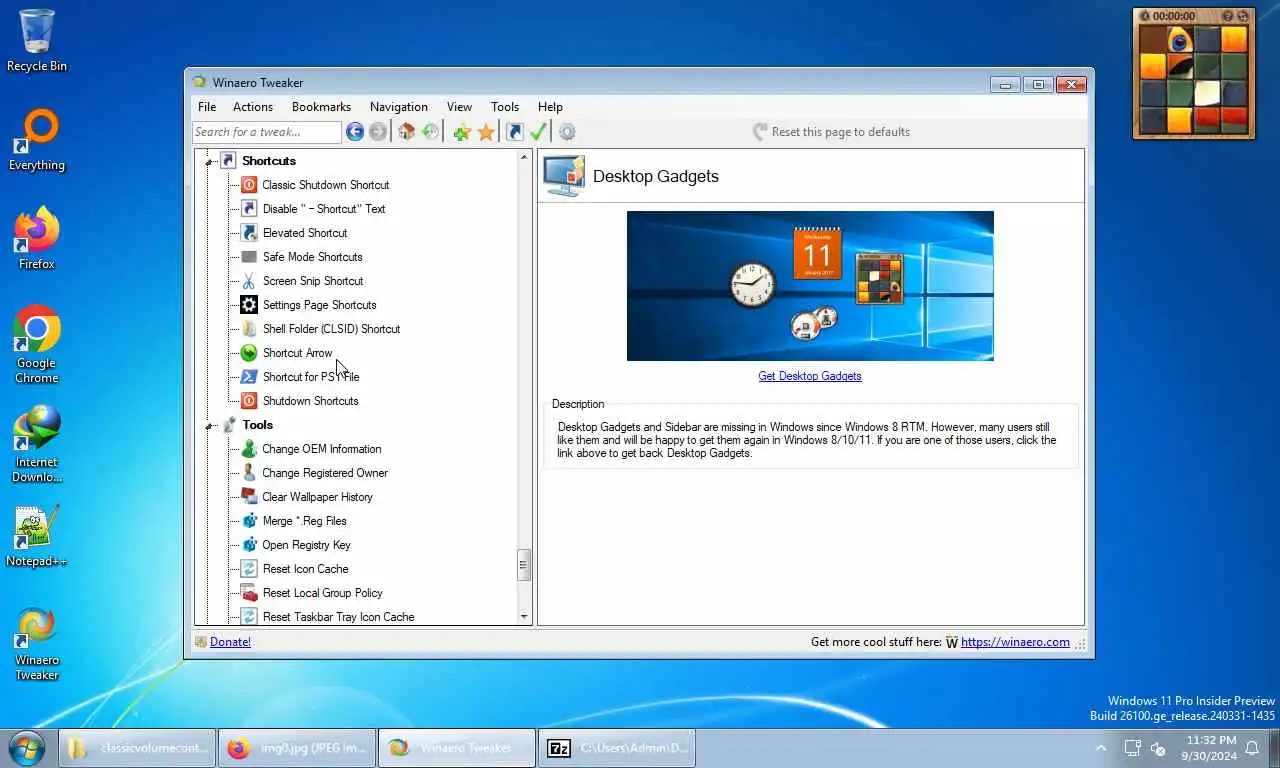Select Reset Local Group Policy item
1280x768 pixels.
coord(322,593)
